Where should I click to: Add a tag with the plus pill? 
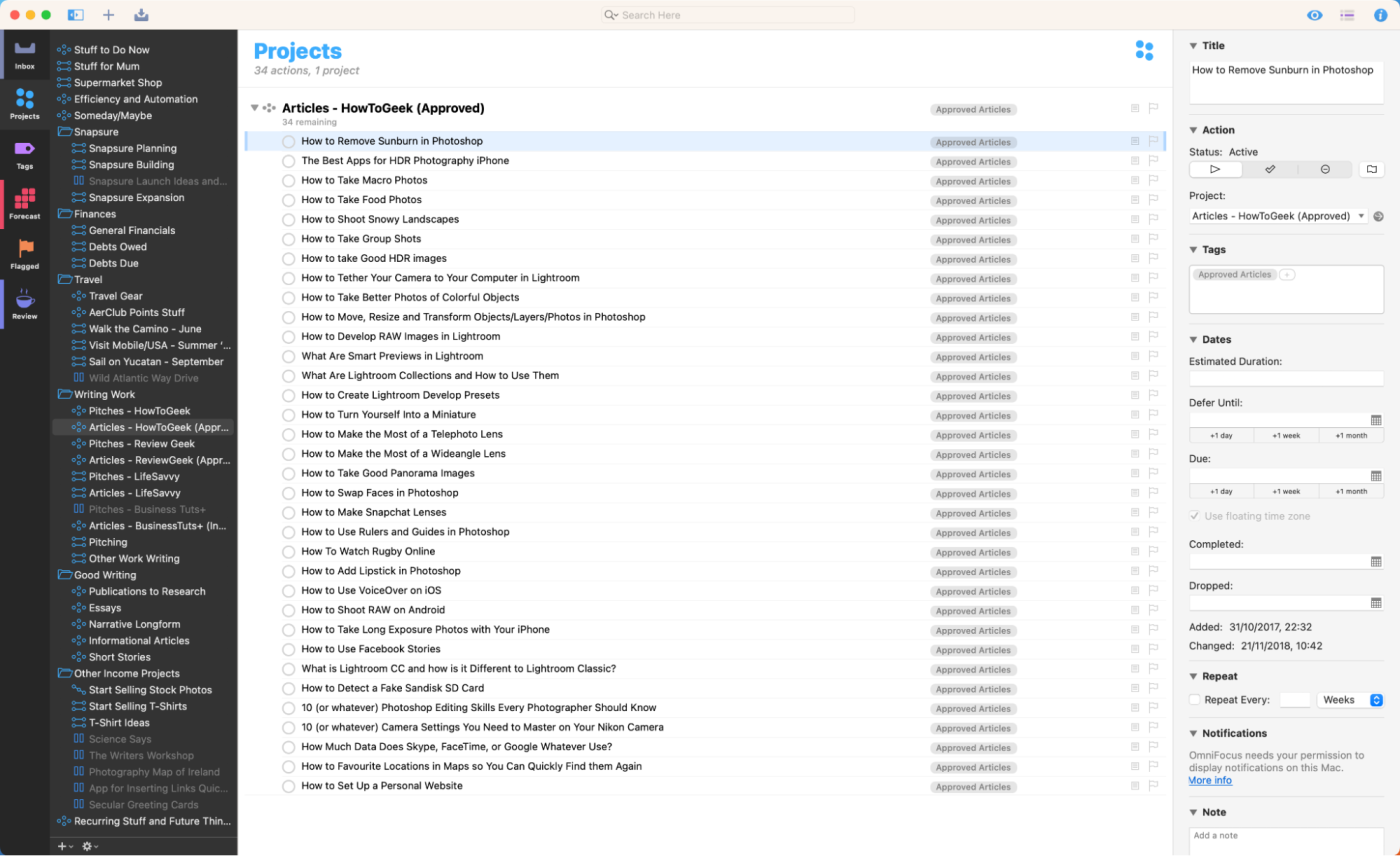[1287, 274]
